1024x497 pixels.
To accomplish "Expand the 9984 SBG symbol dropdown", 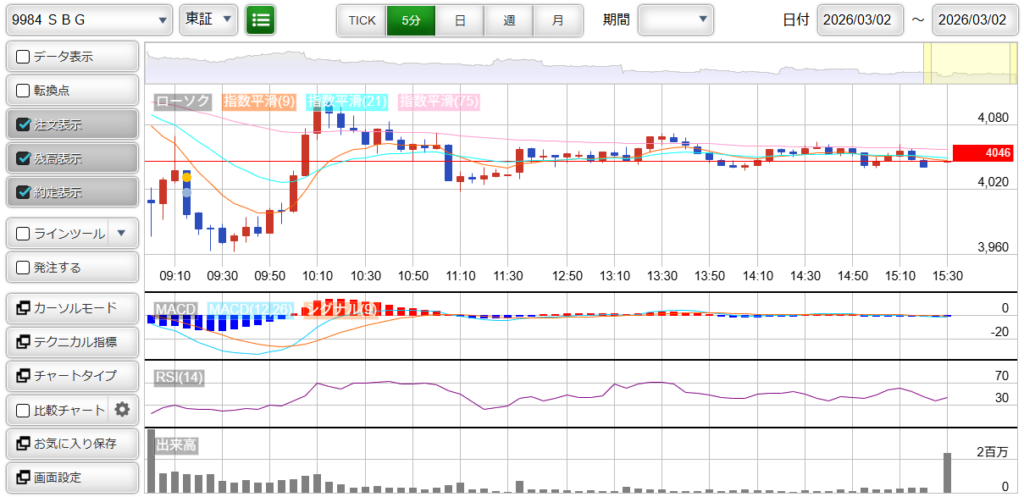I will click(x=88, y=19).
